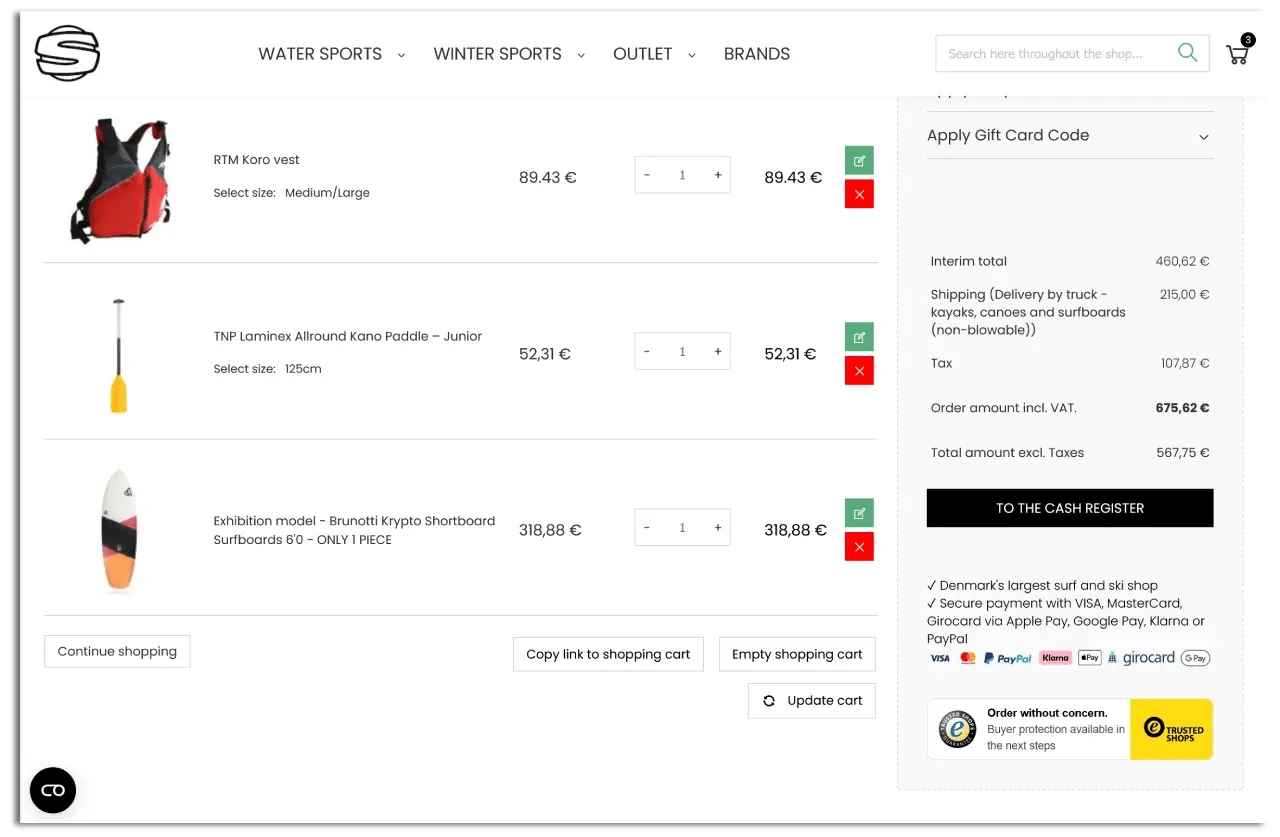Click the round CO icon at bottom-left
Viewport: 1280px width, 837px height.
pyautogui.click(x=52, y=790)
